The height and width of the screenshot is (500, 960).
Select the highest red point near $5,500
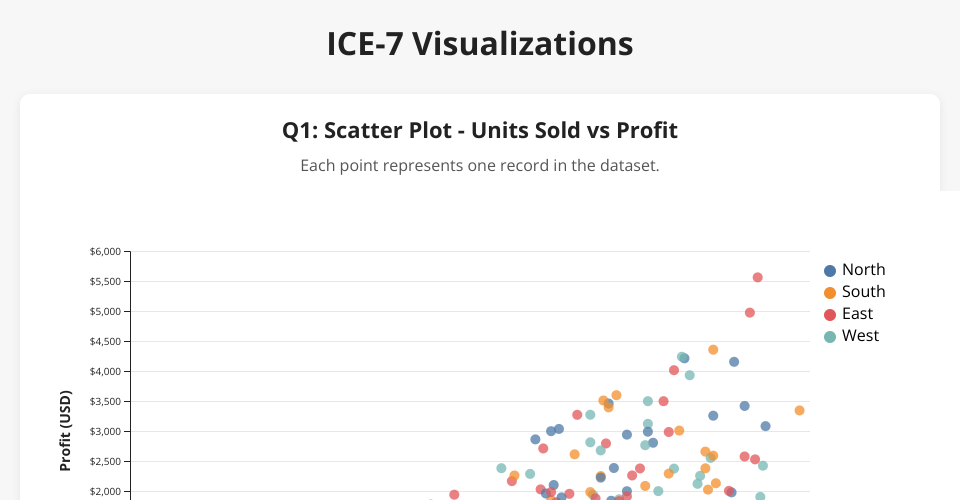point(758,277)
